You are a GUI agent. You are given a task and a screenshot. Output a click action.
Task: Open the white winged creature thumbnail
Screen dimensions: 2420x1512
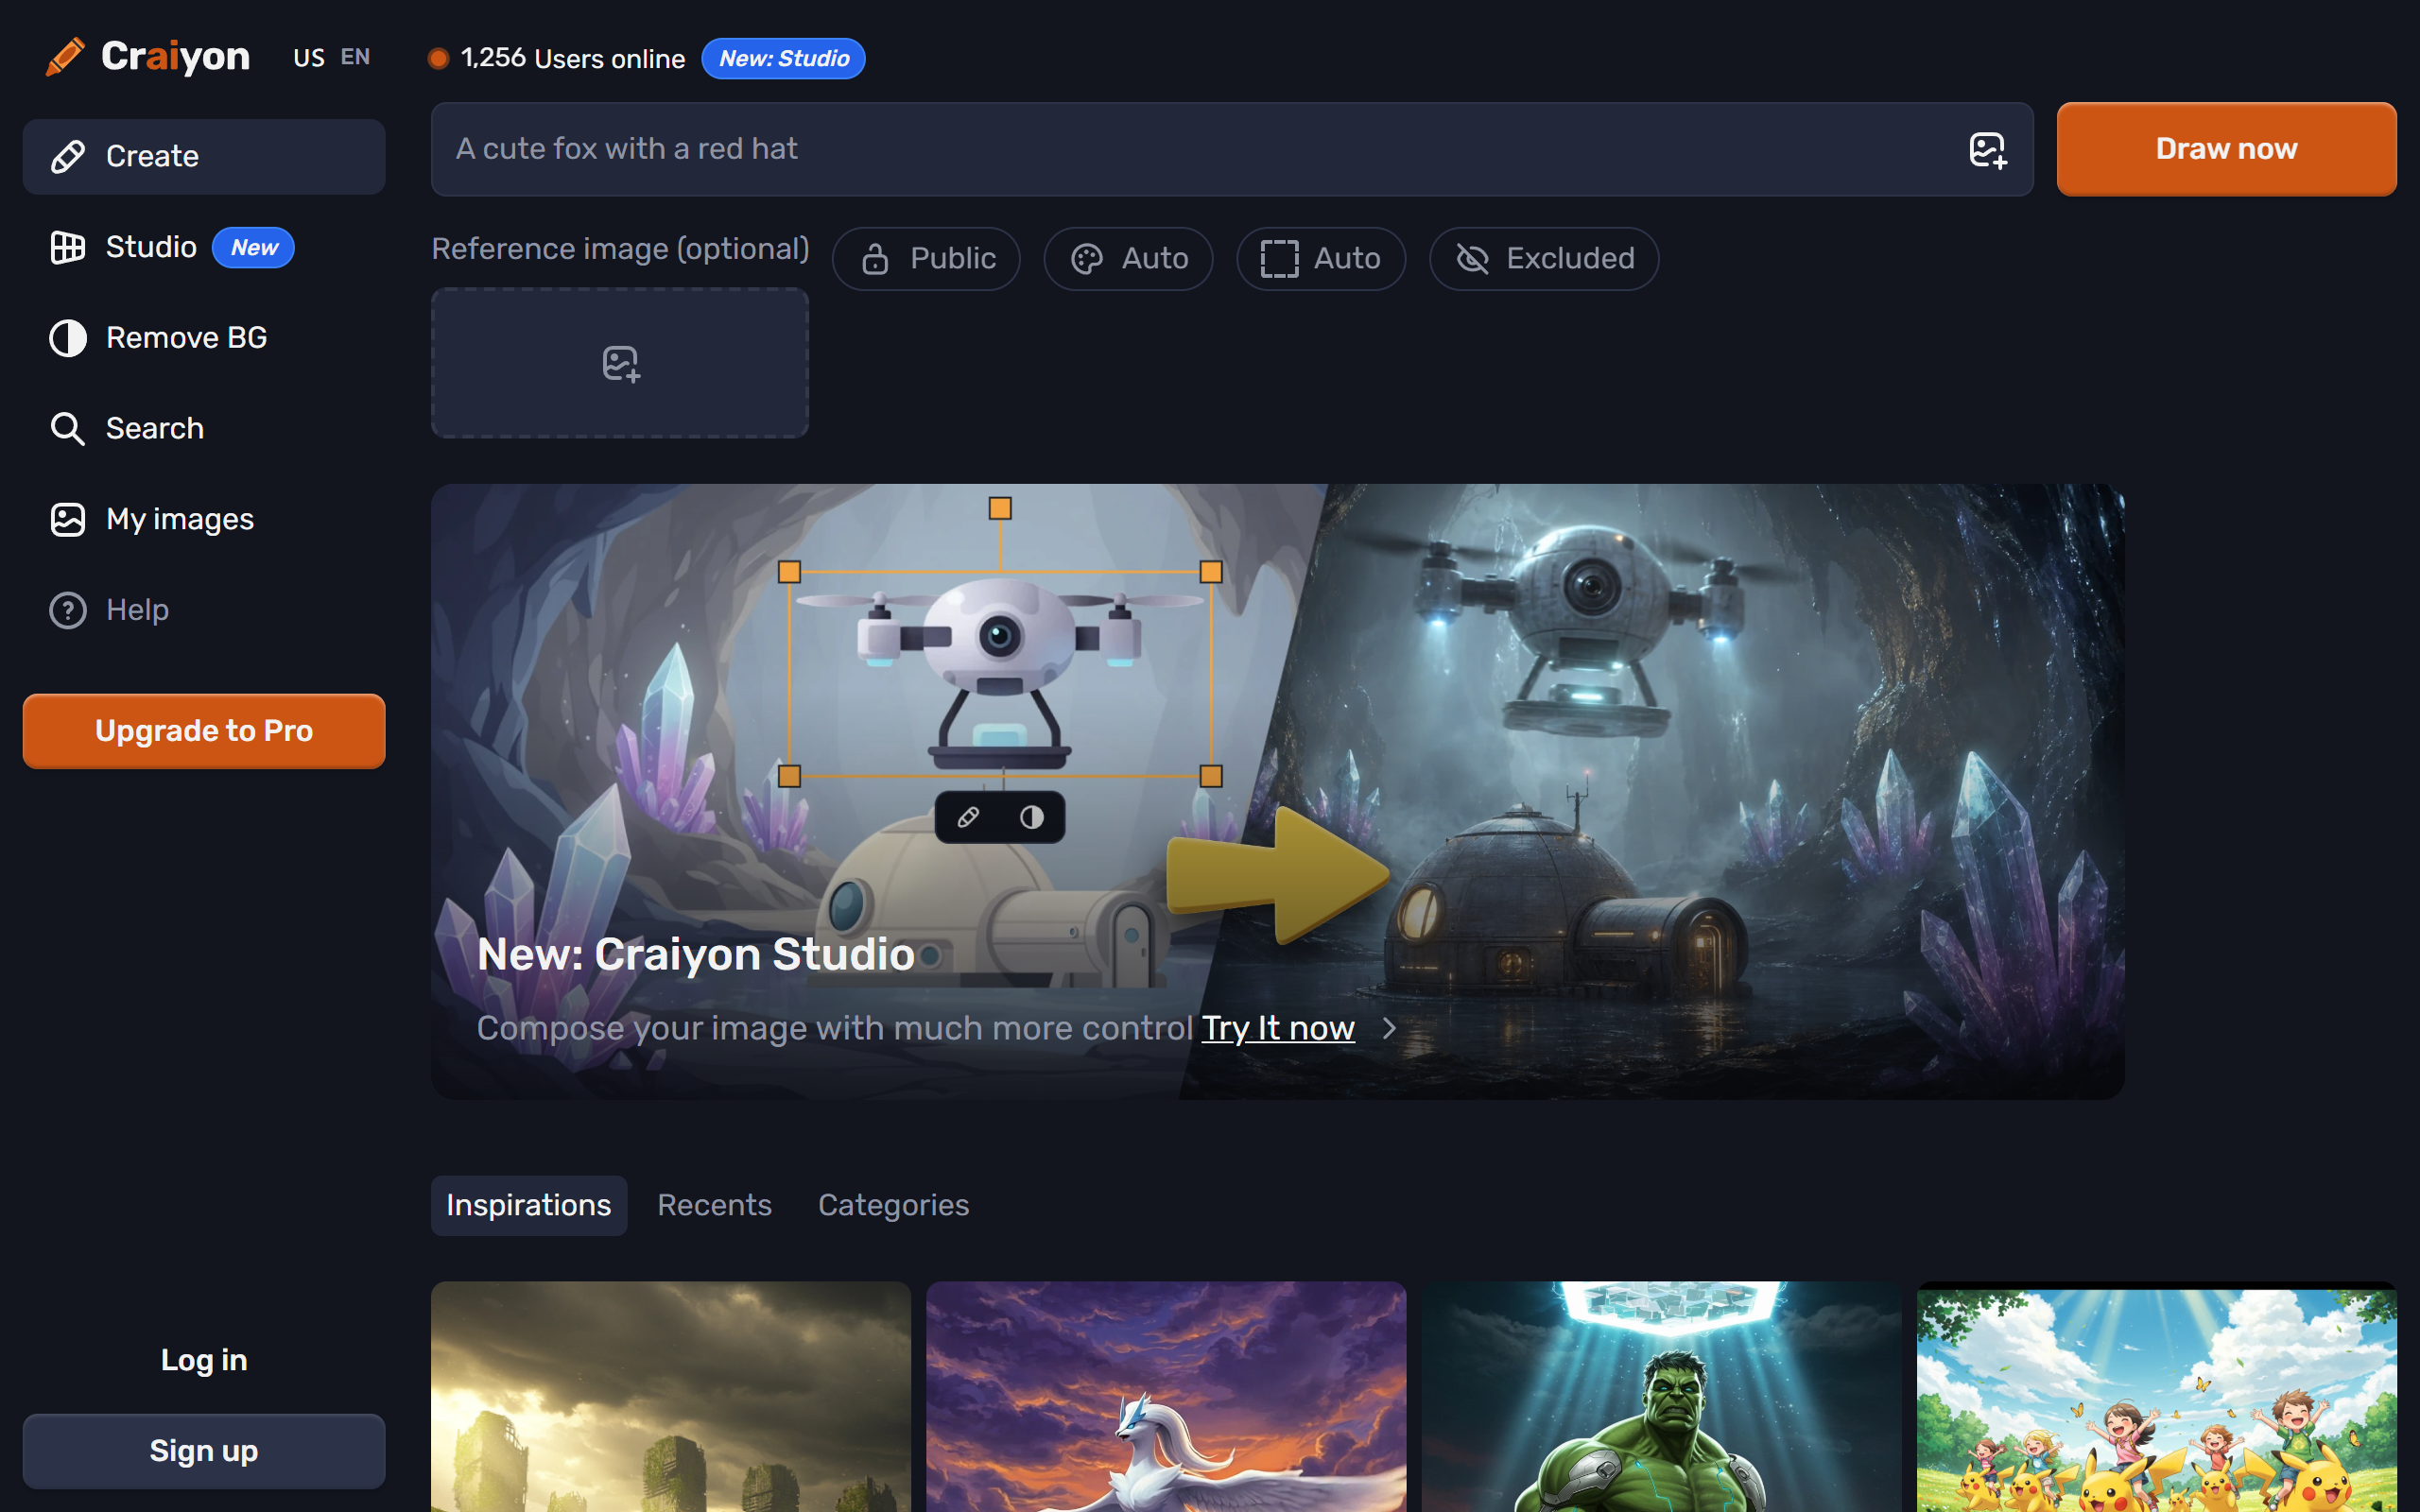point(1166,1397)
